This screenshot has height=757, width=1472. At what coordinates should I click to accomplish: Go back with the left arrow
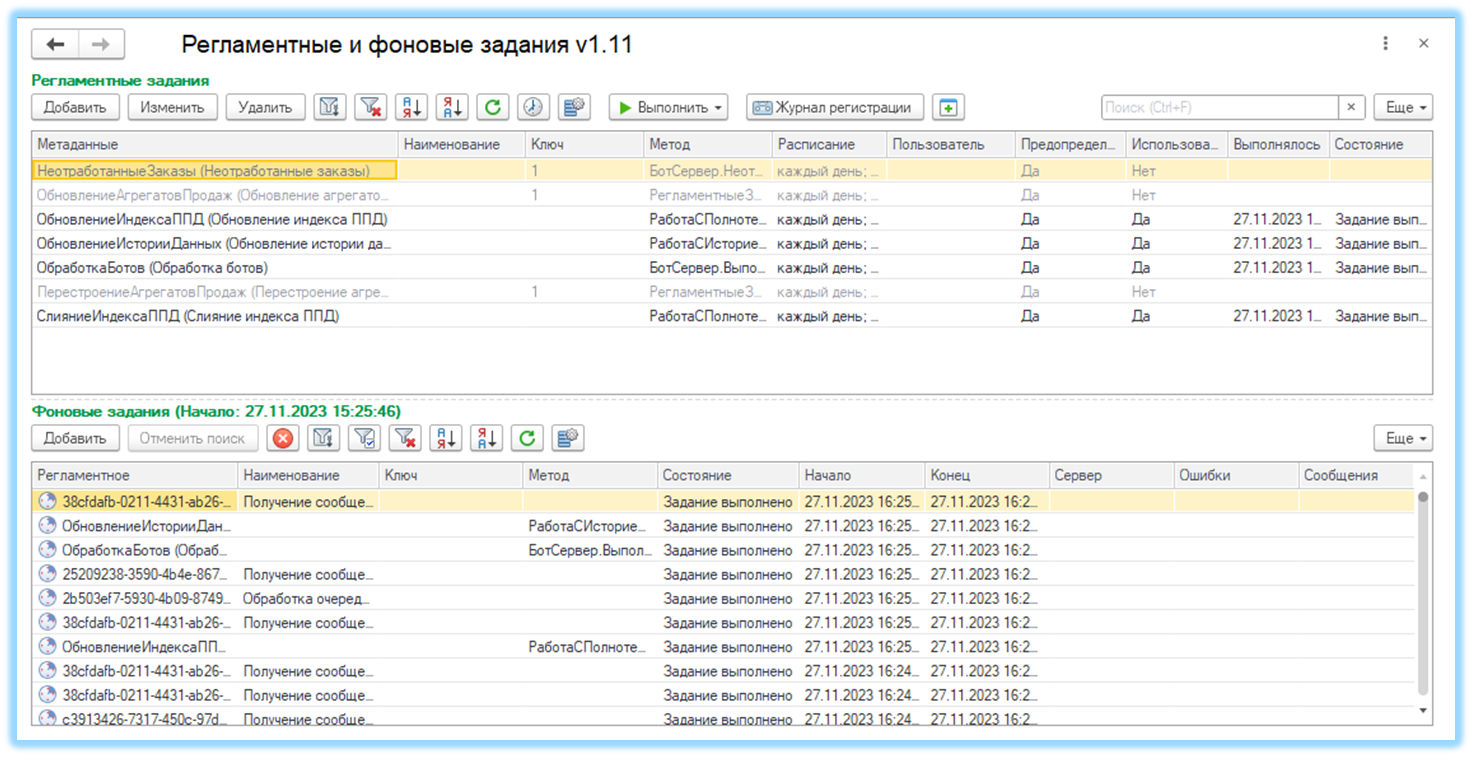[x=56, y=44]
